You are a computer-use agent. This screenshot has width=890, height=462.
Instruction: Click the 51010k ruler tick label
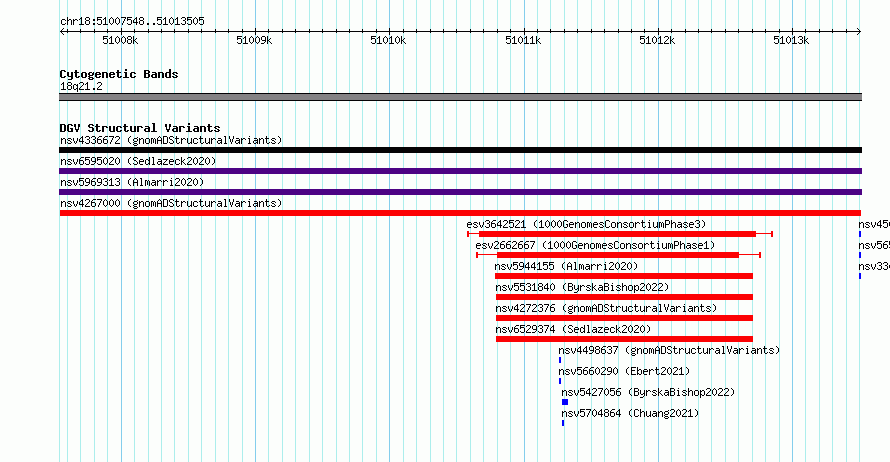388,40
